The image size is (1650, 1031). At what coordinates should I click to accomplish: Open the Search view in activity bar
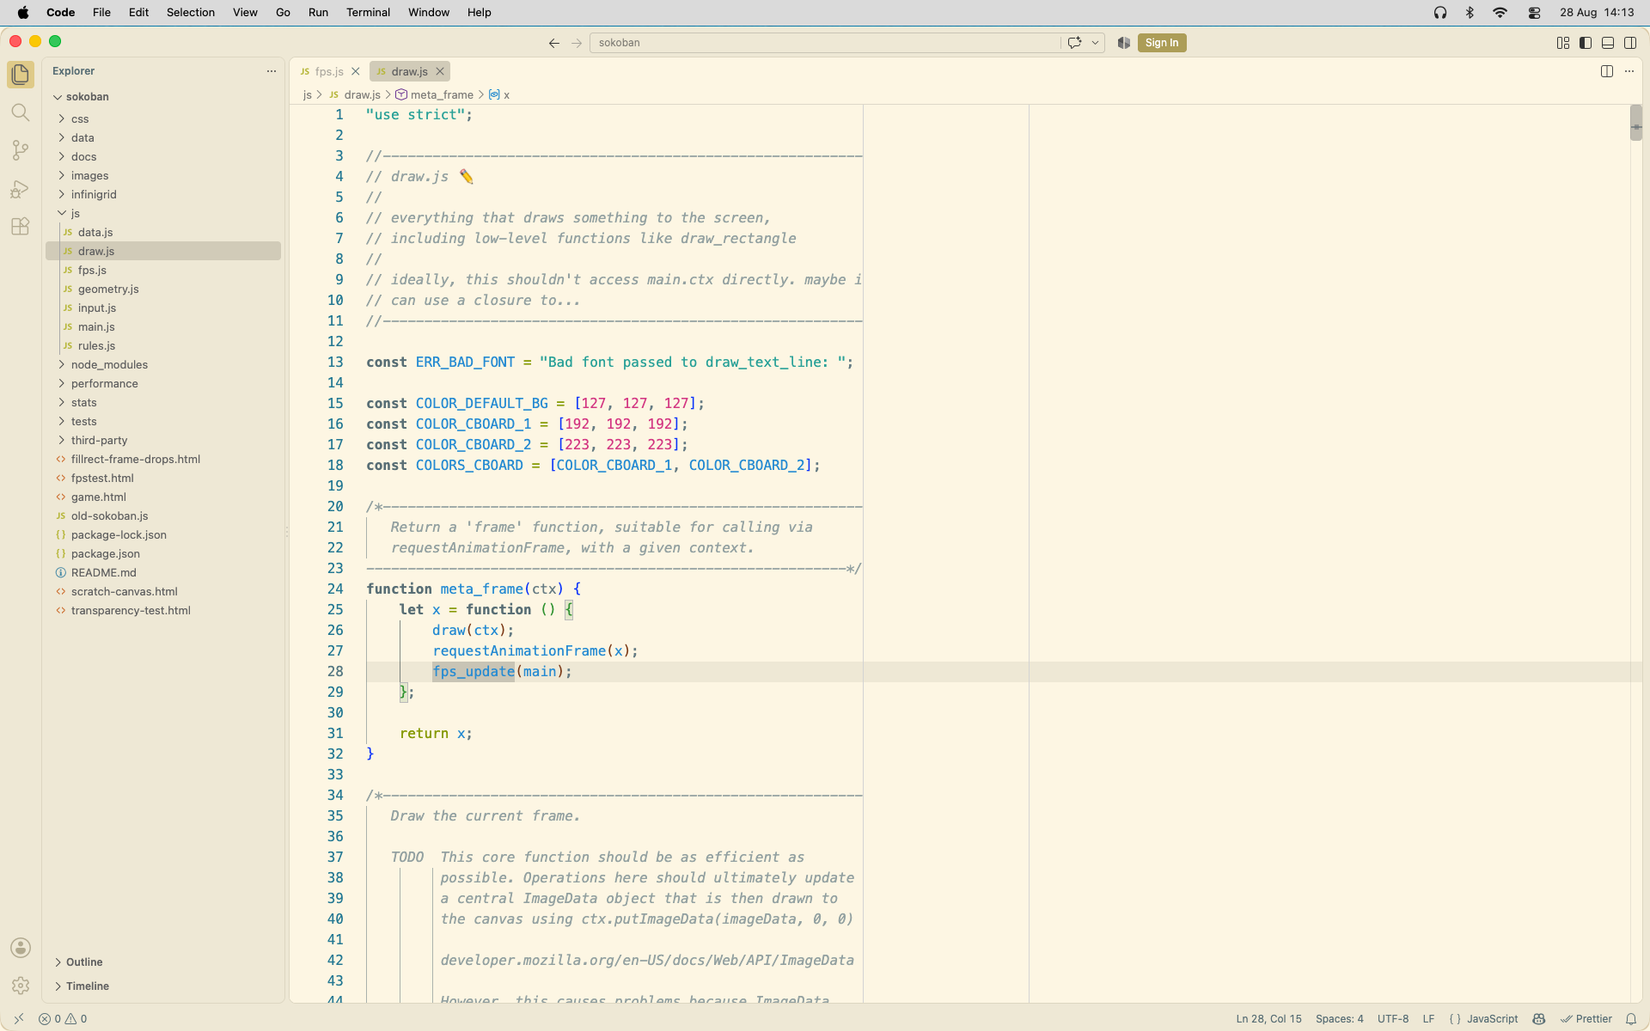(x=20, y=112)
